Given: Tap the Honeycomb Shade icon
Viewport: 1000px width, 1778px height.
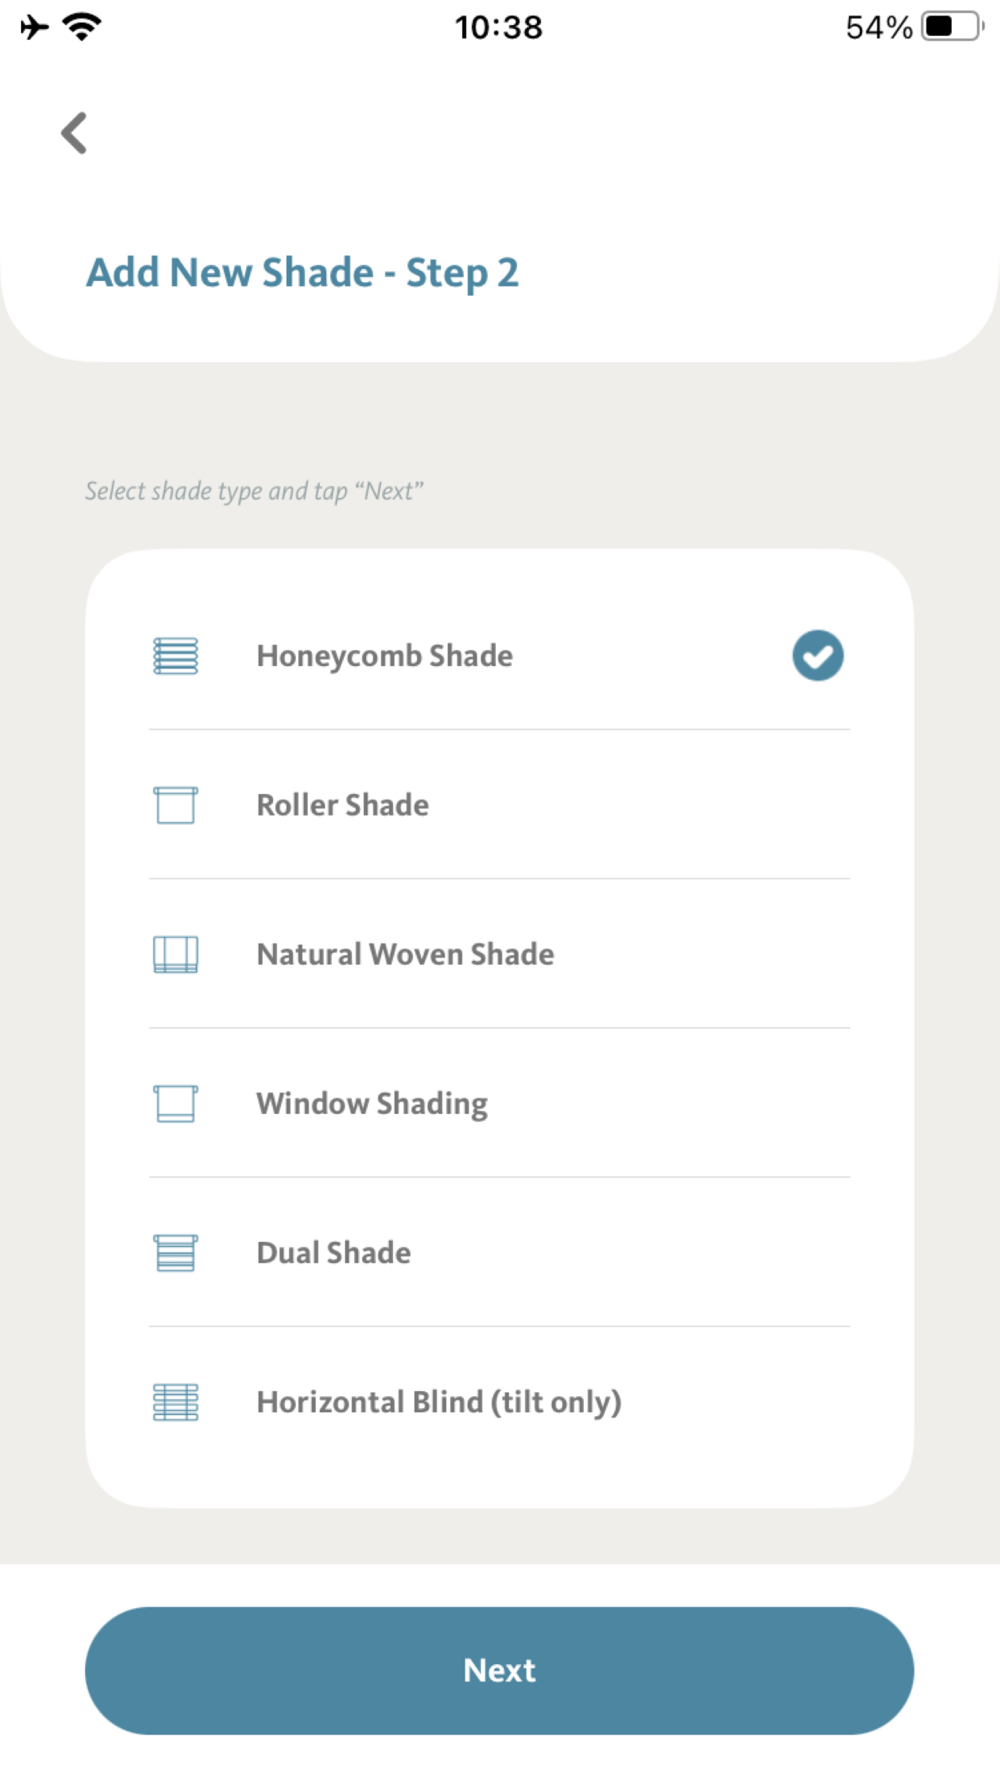Looking at the screenshot, I should tap(175, 656).
